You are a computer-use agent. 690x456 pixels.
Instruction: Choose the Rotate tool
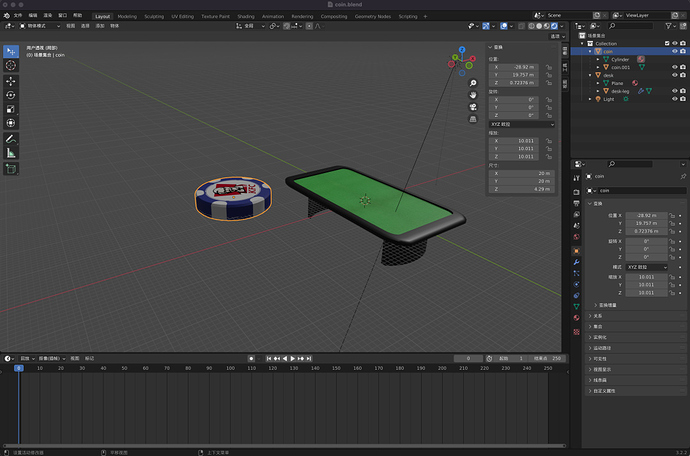click(11, 95)
